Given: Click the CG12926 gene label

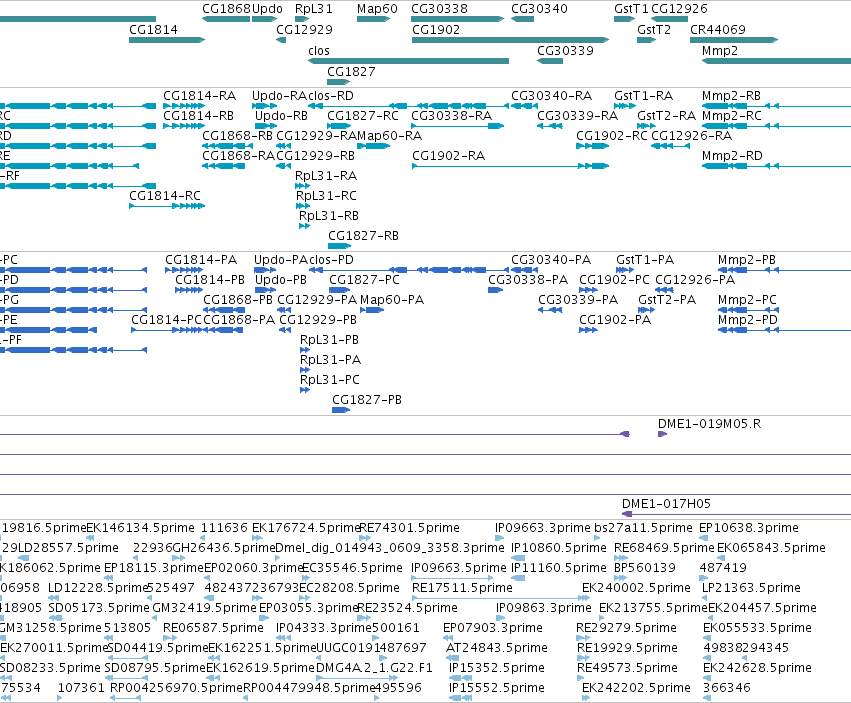Looking at the screenshot, I should tap(679, 9).
